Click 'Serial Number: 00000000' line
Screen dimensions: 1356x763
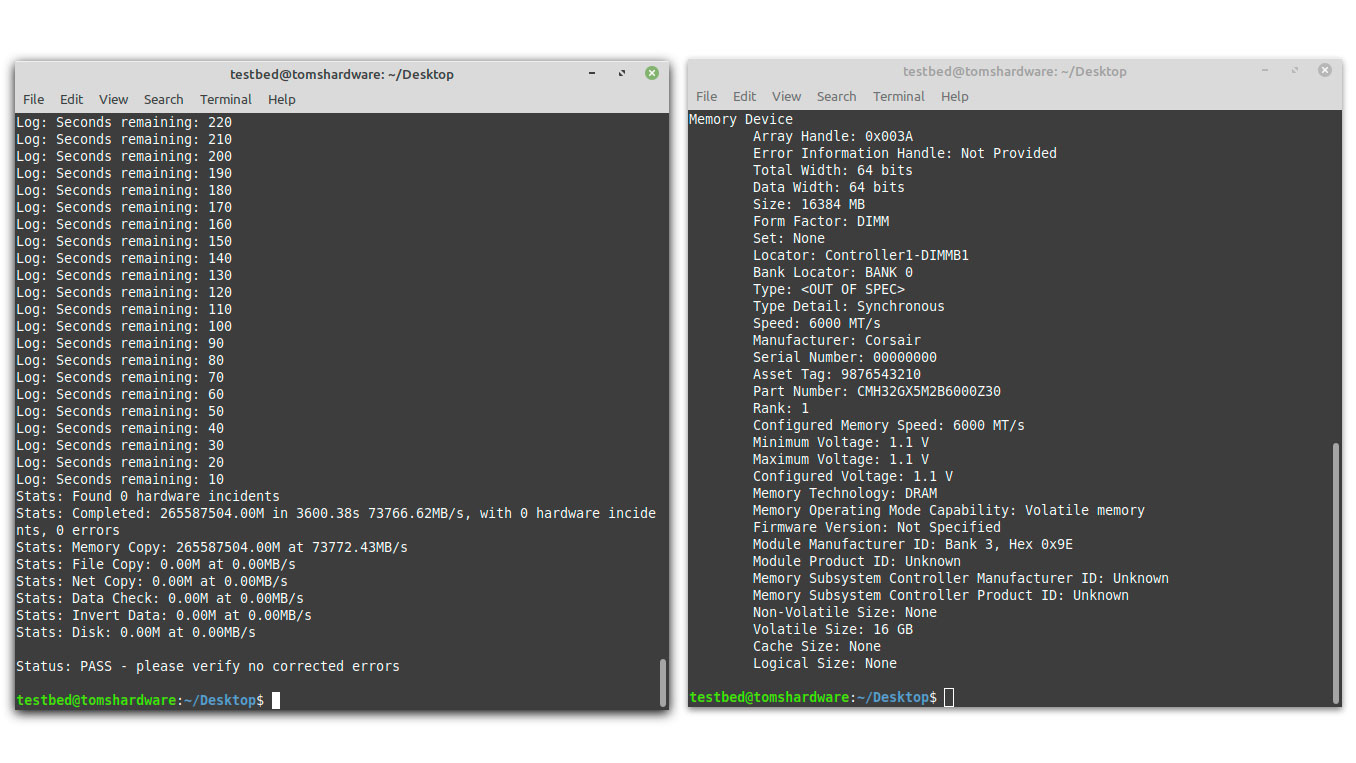pyautogui.click(x=845, y=357)
